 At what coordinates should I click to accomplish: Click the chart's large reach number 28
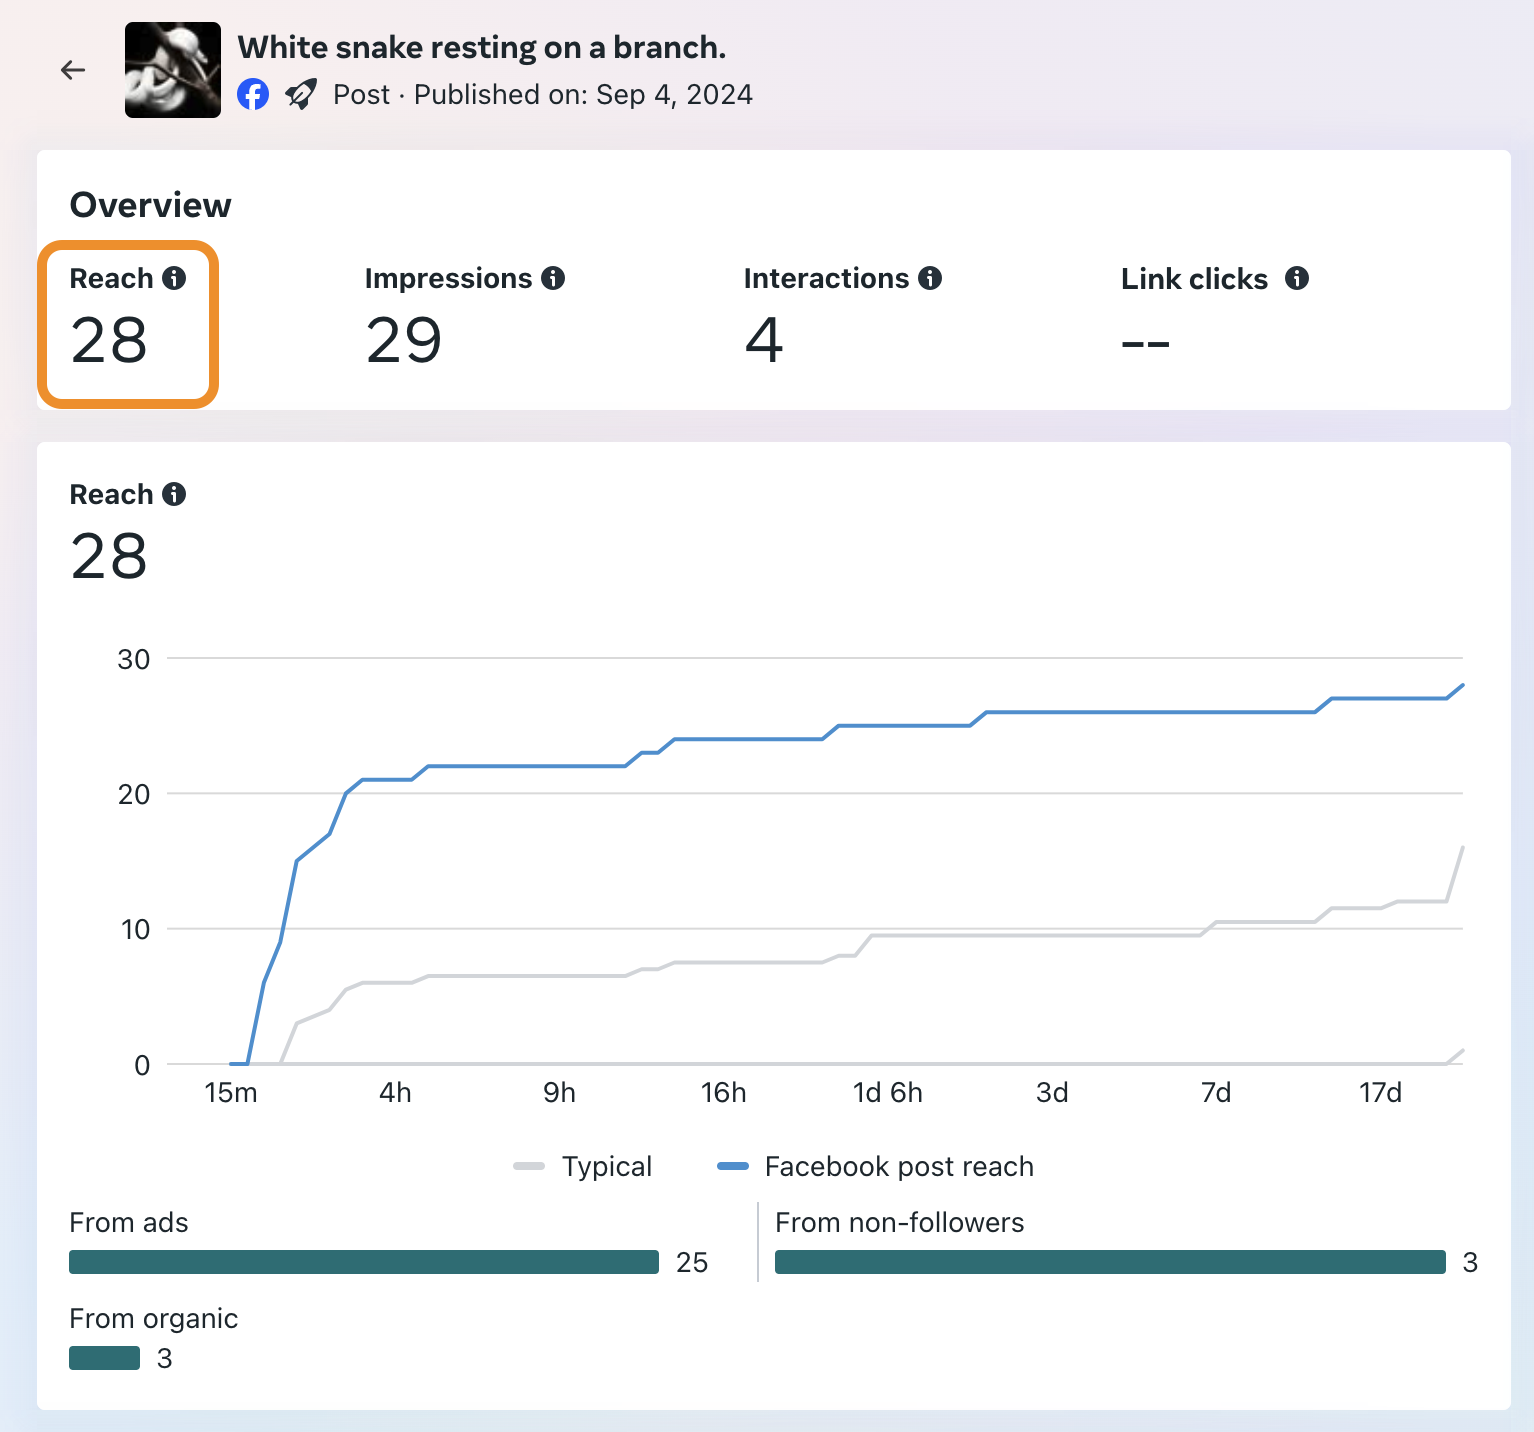[x=109, y=556]
